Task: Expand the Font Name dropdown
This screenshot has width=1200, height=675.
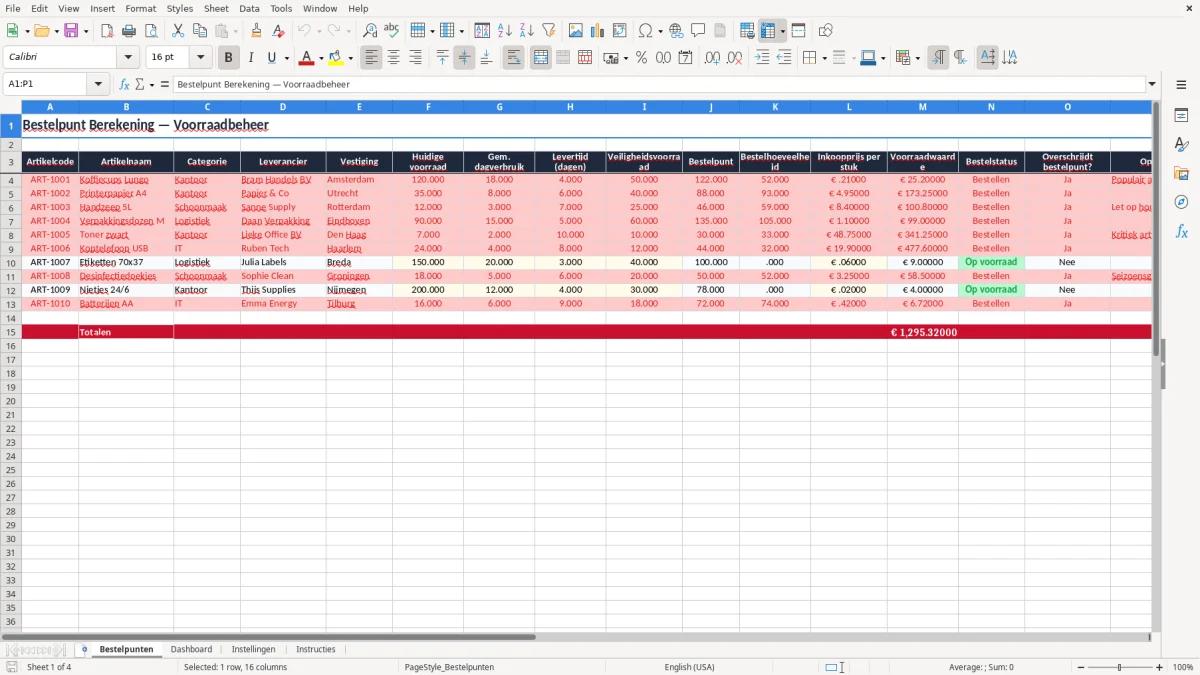Action: pos(128,58)
